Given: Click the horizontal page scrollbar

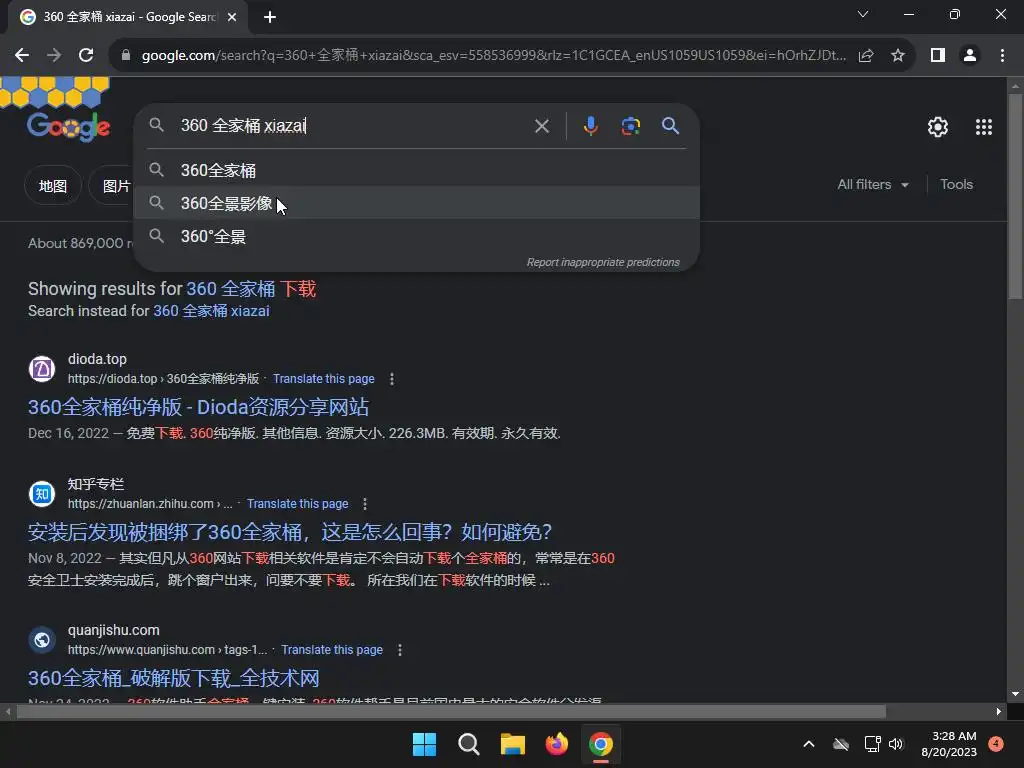Looking at the screenshot, I should point(451,711).
